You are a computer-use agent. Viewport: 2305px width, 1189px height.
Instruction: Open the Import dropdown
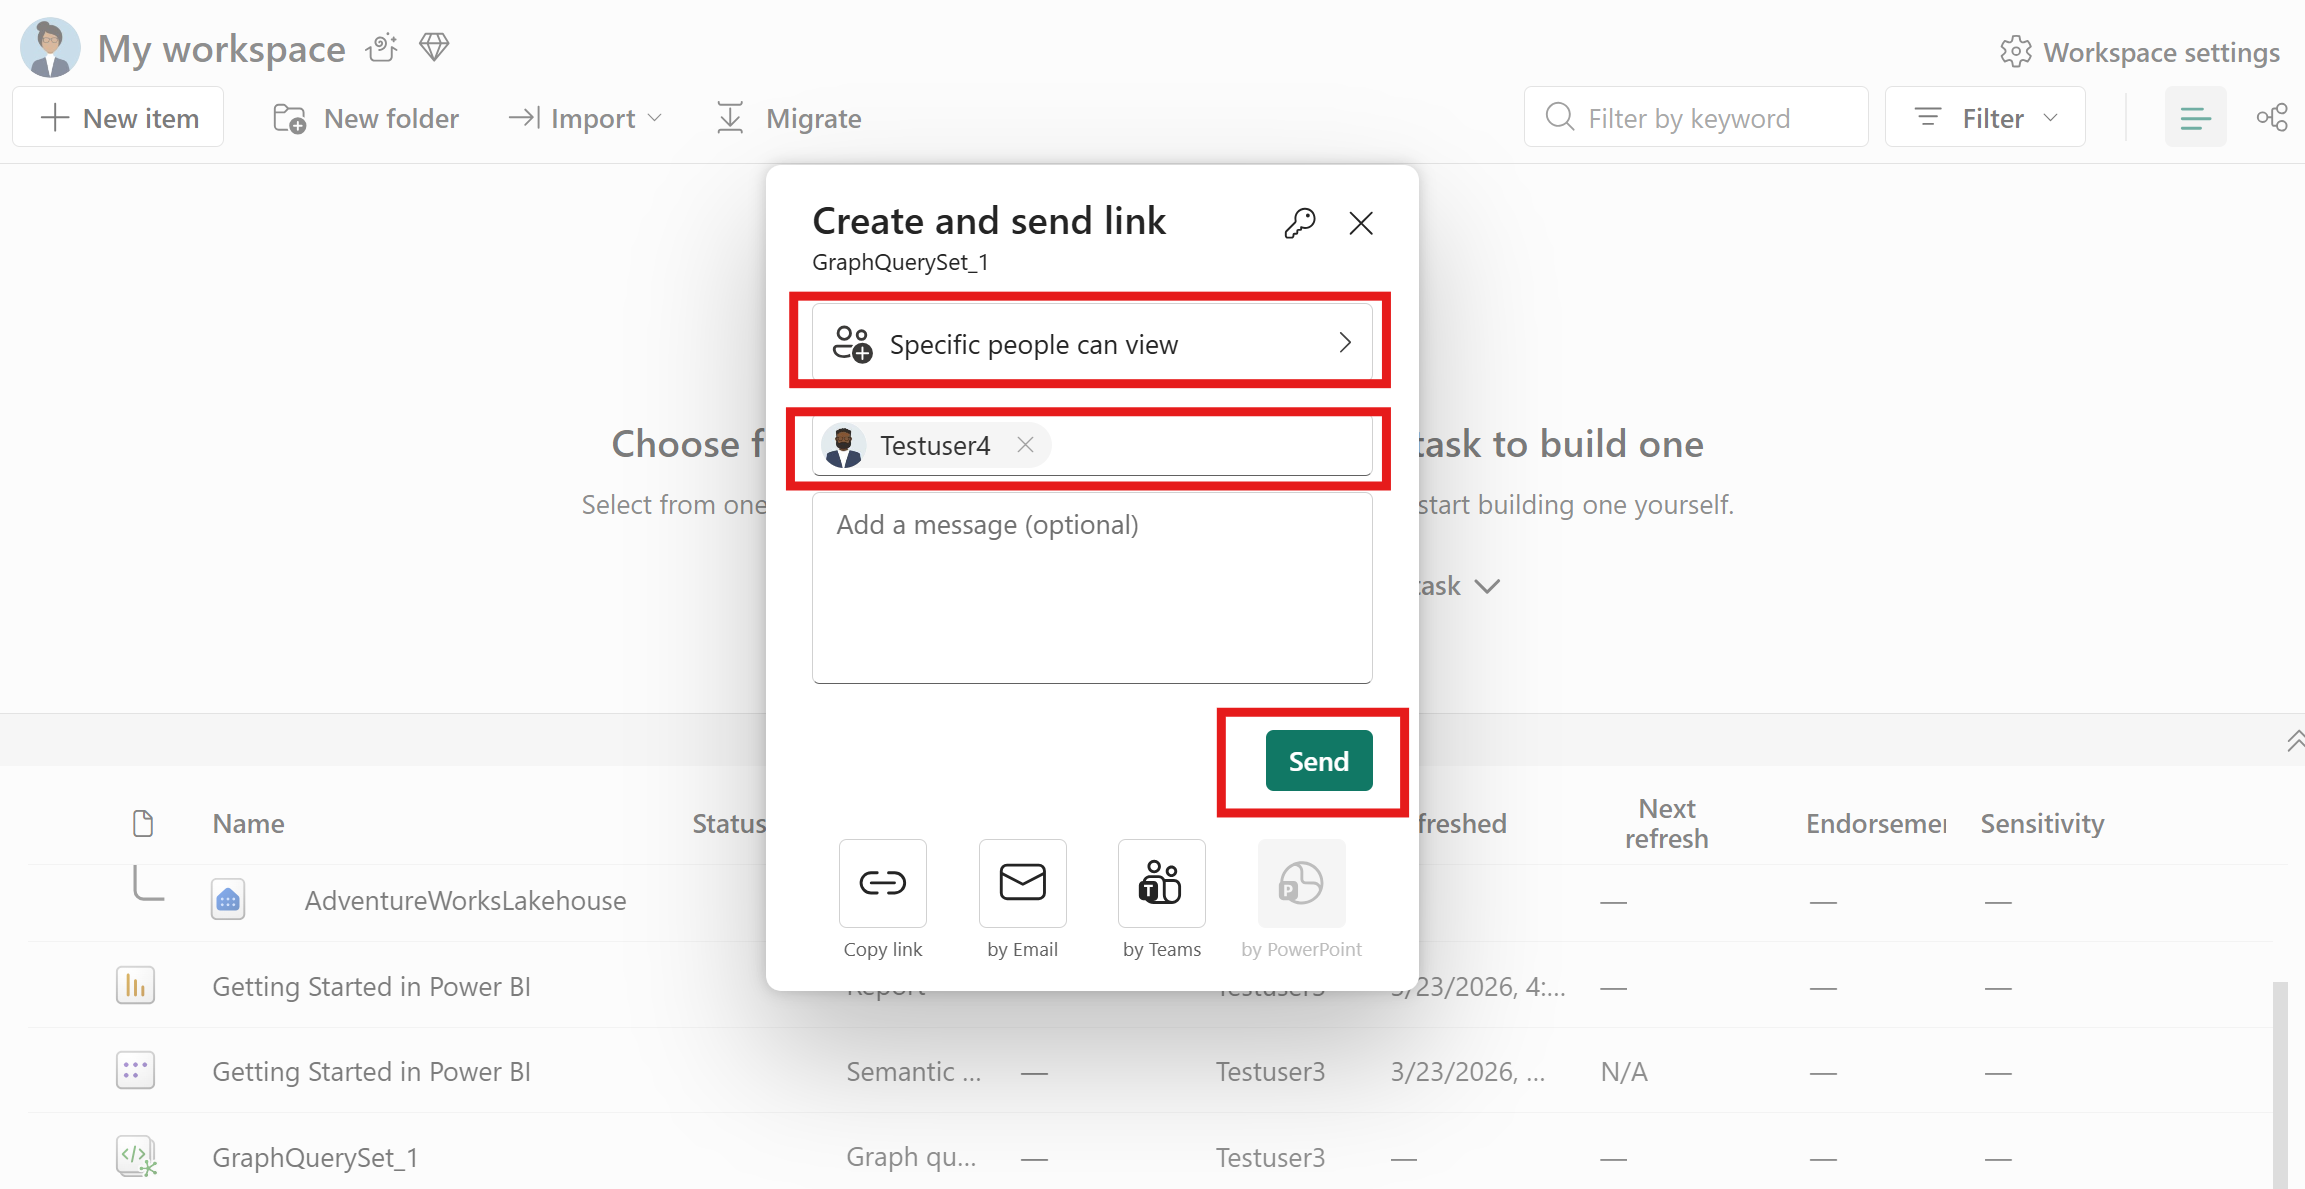tap(585, 118)
